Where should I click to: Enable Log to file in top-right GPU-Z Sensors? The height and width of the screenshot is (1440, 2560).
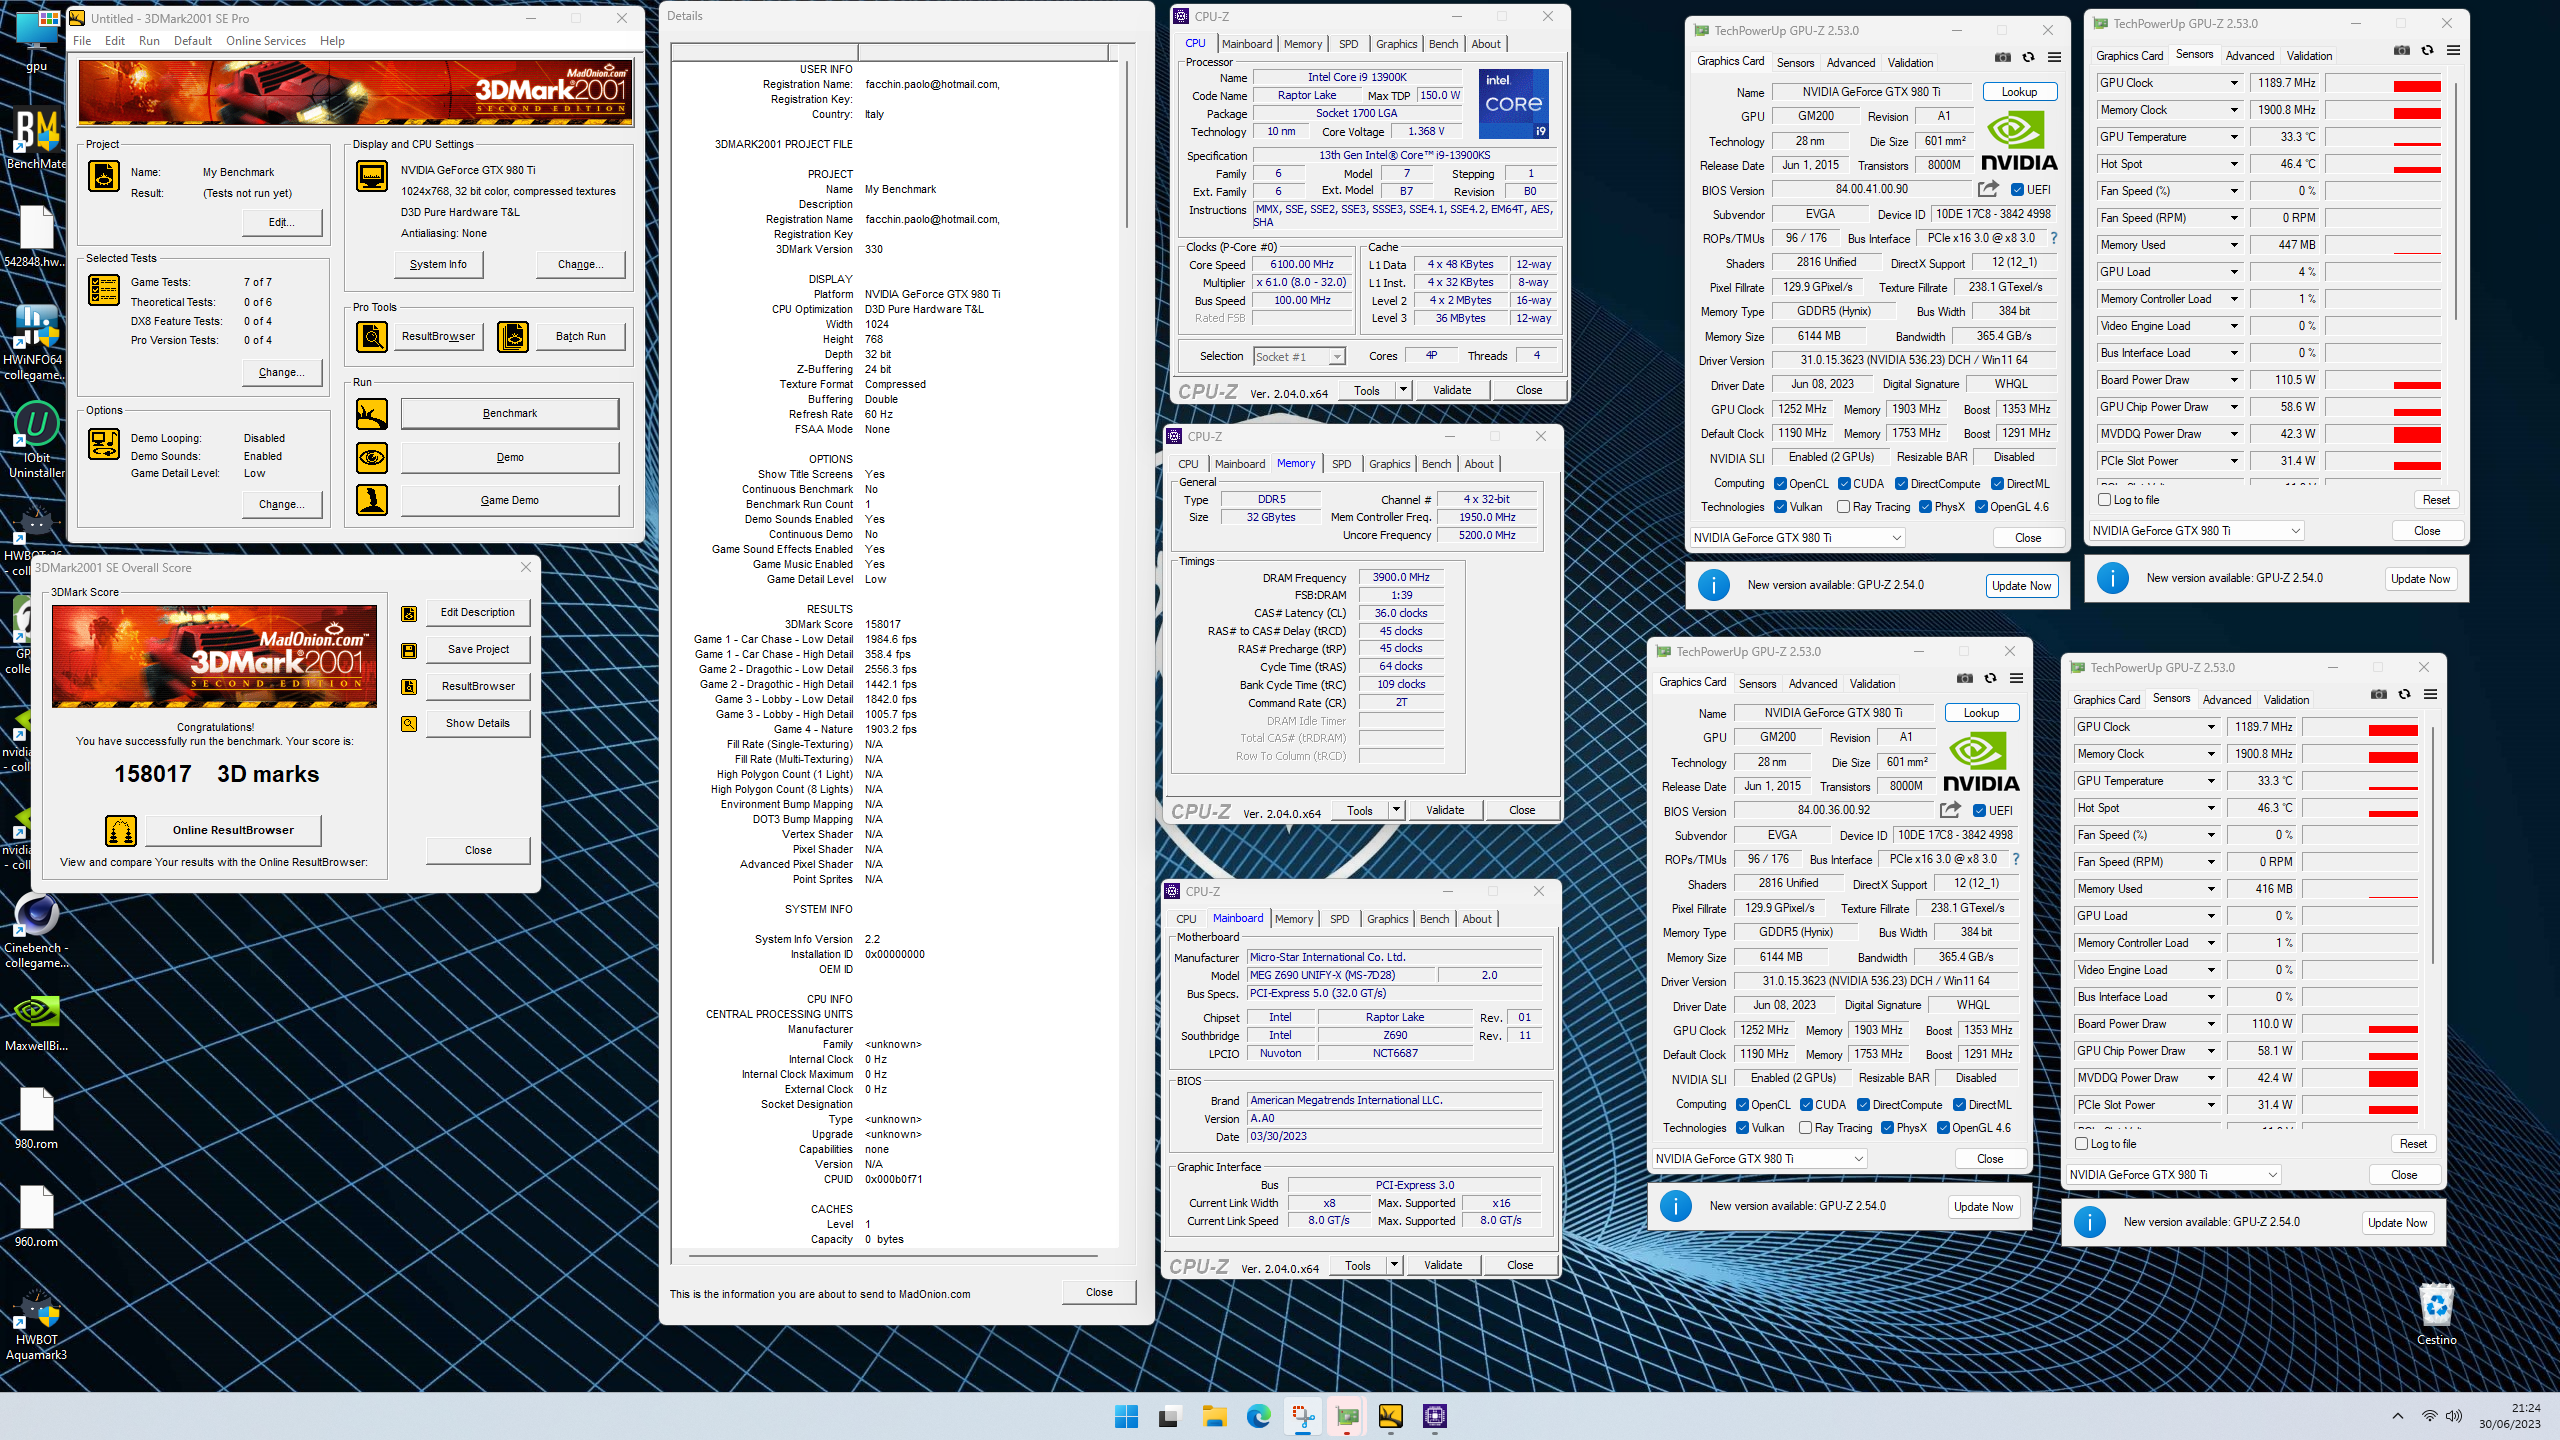tap(2104, 500)
